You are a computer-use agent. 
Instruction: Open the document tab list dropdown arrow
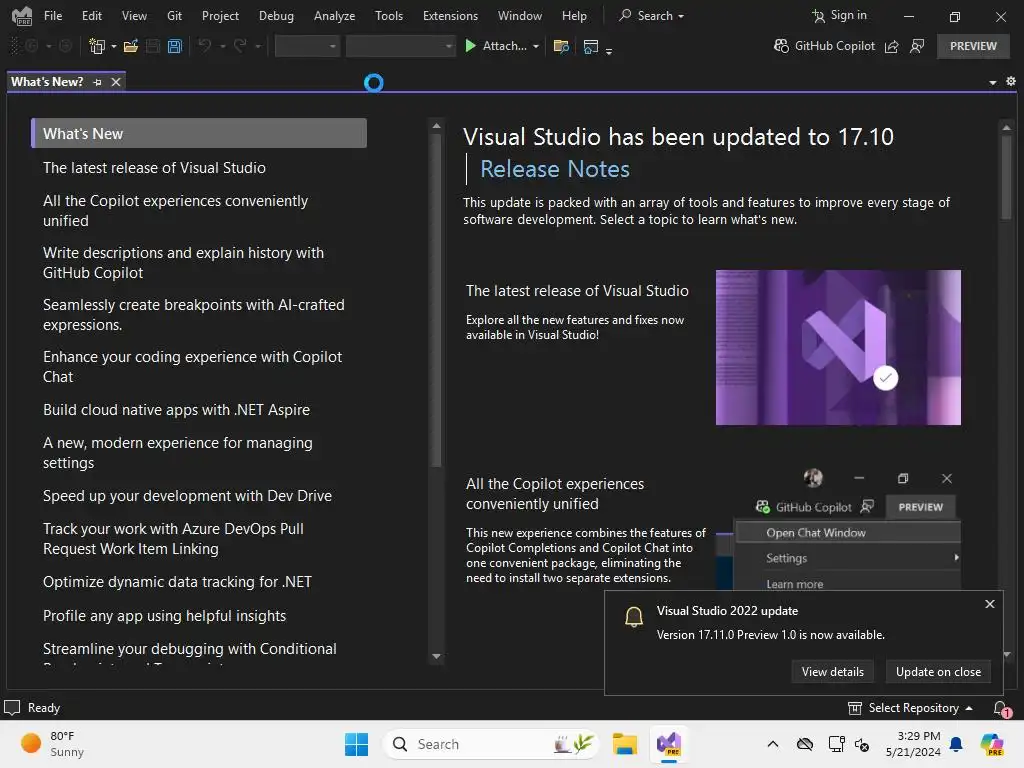(993, 82)
